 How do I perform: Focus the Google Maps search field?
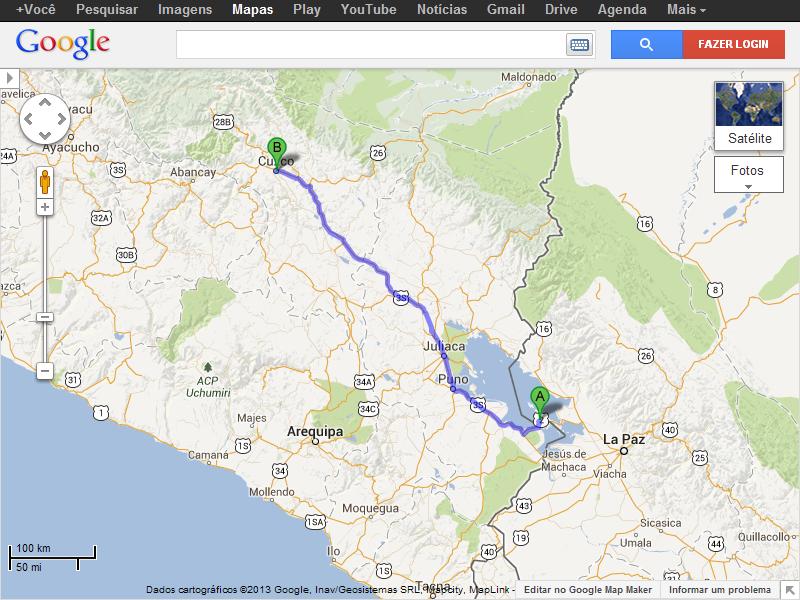pos(371,44)
